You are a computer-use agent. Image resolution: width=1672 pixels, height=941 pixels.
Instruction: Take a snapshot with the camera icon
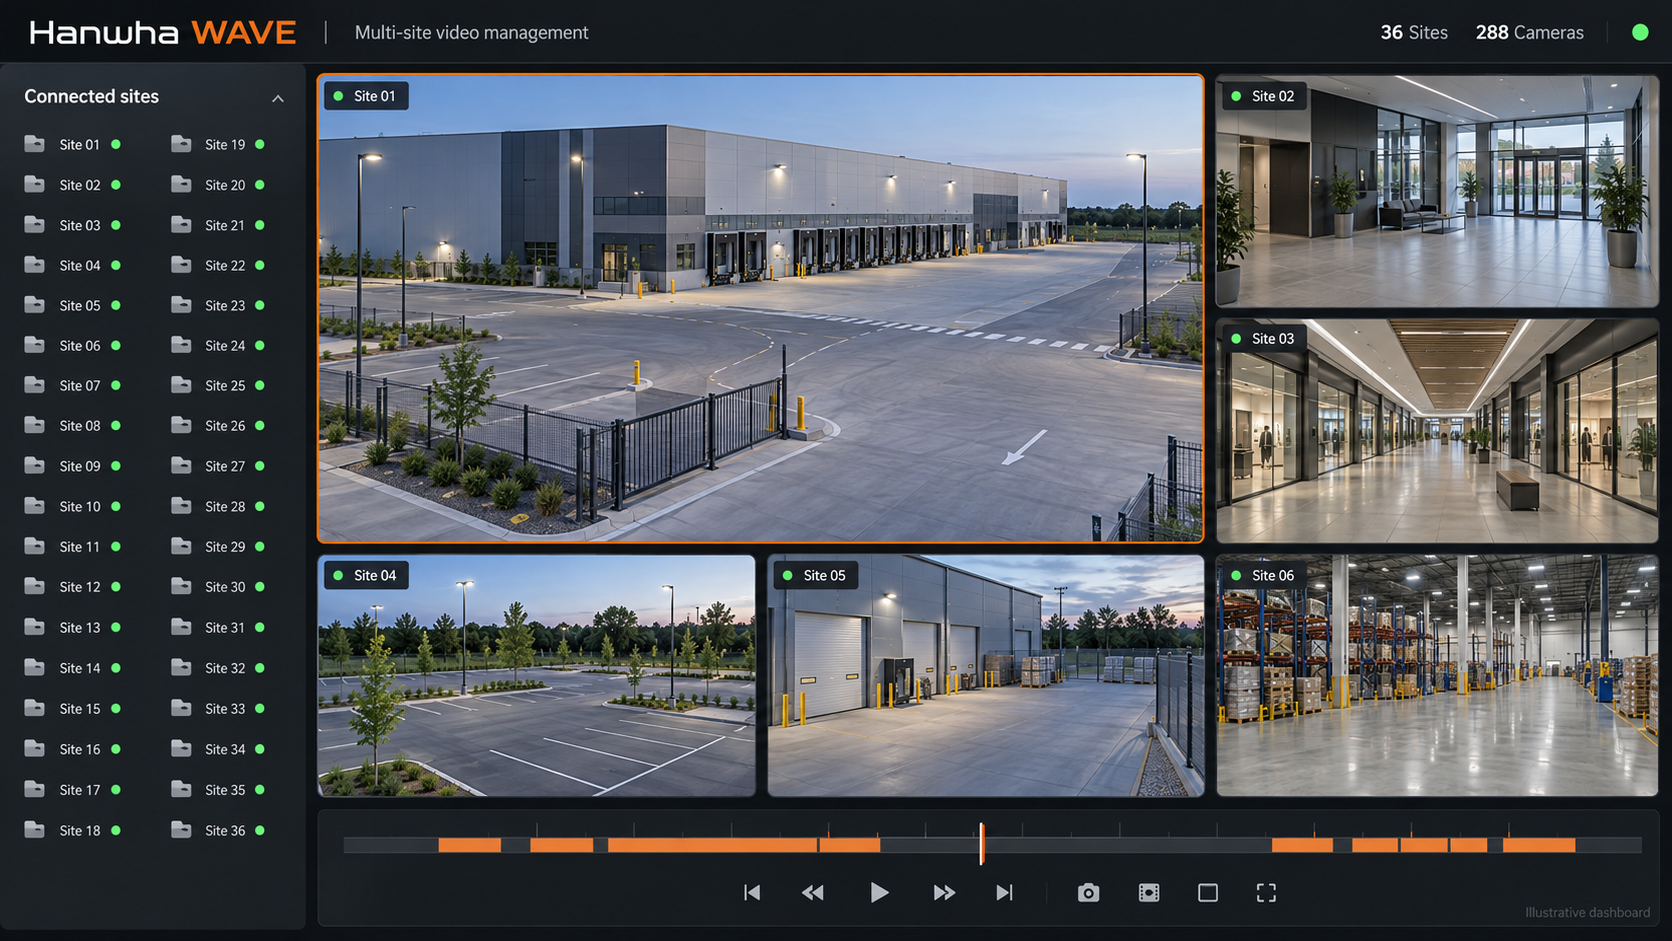[x=1088, y=892]
